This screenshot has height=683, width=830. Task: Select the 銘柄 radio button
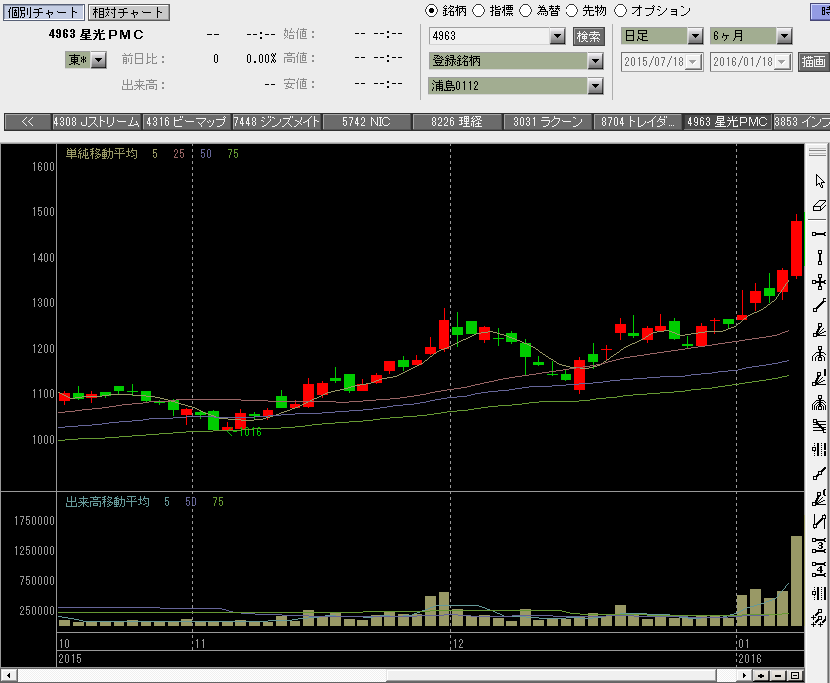point(431,11)
